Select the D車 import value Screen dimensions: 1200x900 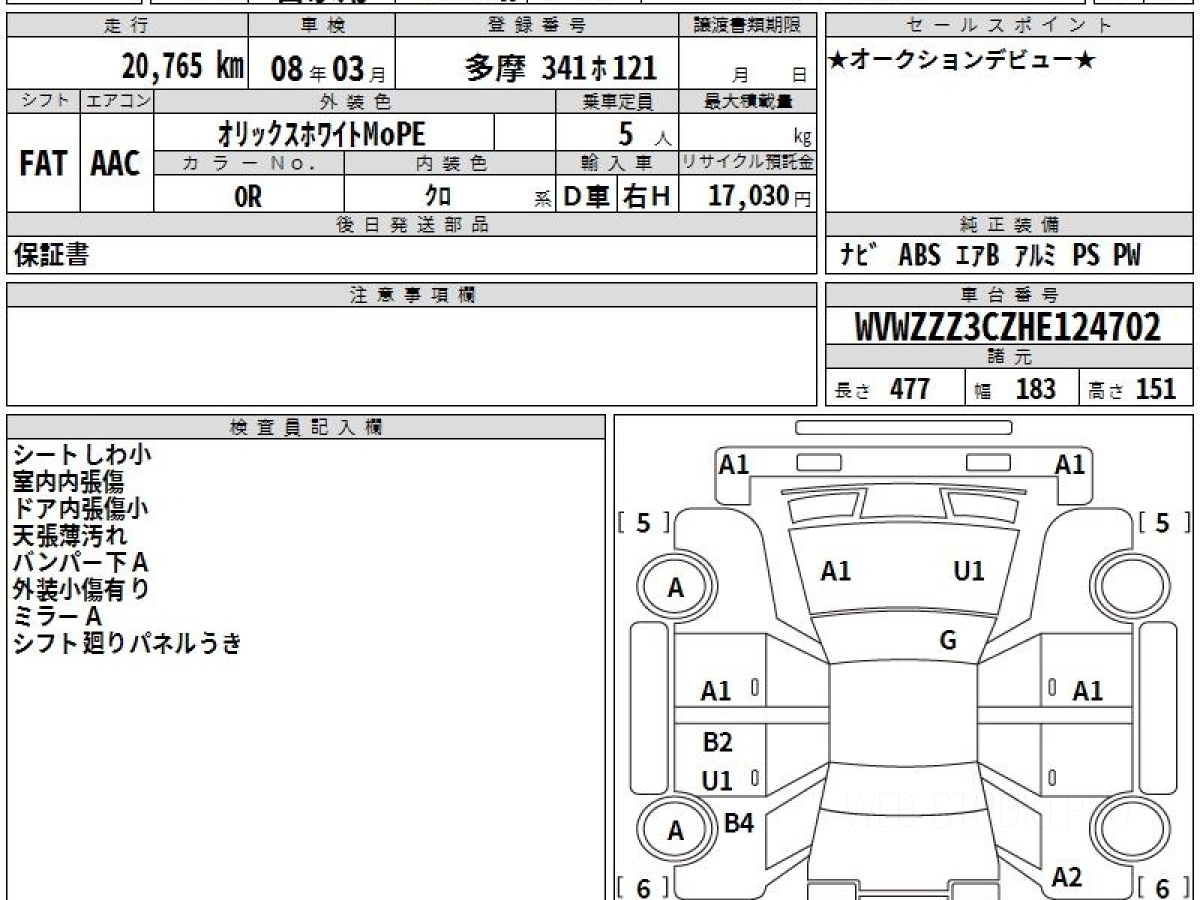pos(587,197)
